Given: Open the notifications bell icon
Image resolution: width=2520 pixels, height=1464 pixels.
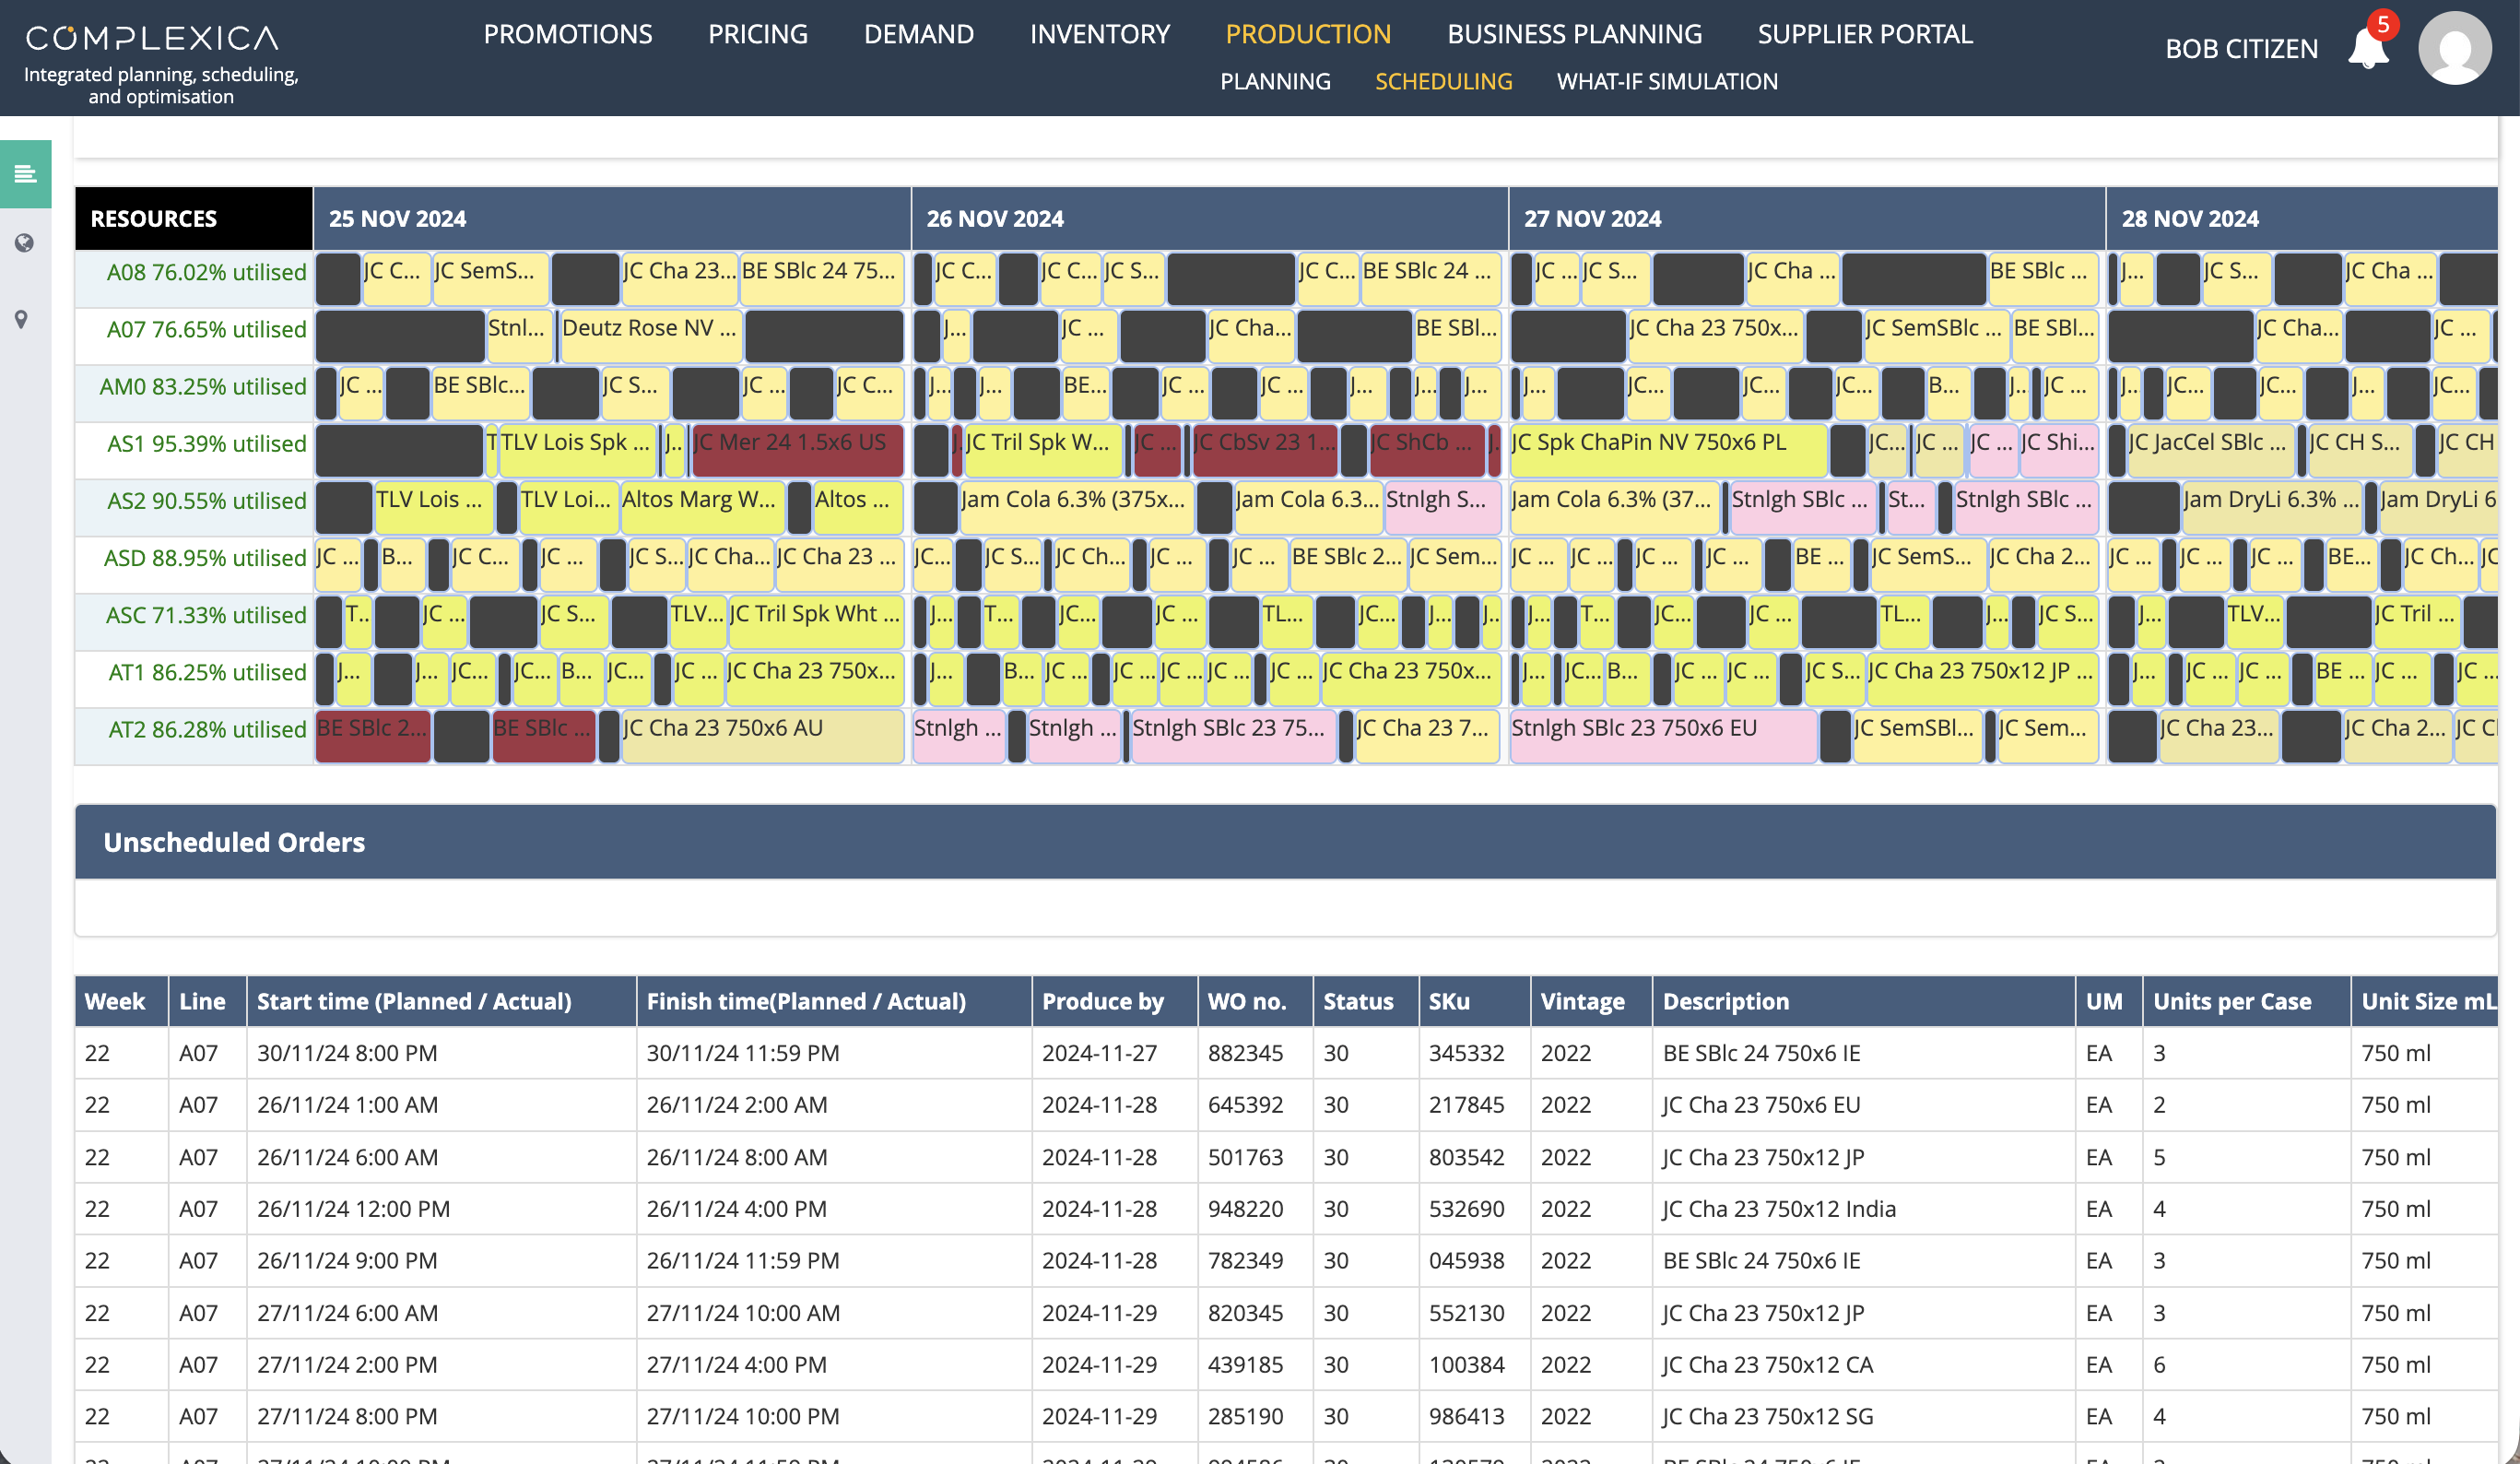Looking at the screenshot, I should click(x=2367, y=47).
